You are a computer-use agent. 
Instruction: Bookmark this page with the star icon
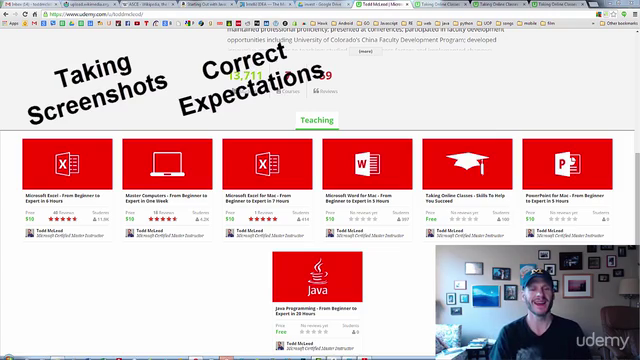[613, 14]
